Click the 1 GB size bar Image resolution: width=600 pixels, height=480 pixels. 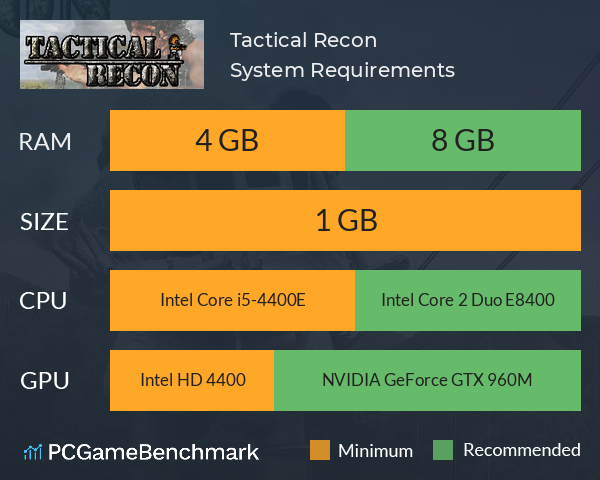pyautogui.click(x=346, y=220)
